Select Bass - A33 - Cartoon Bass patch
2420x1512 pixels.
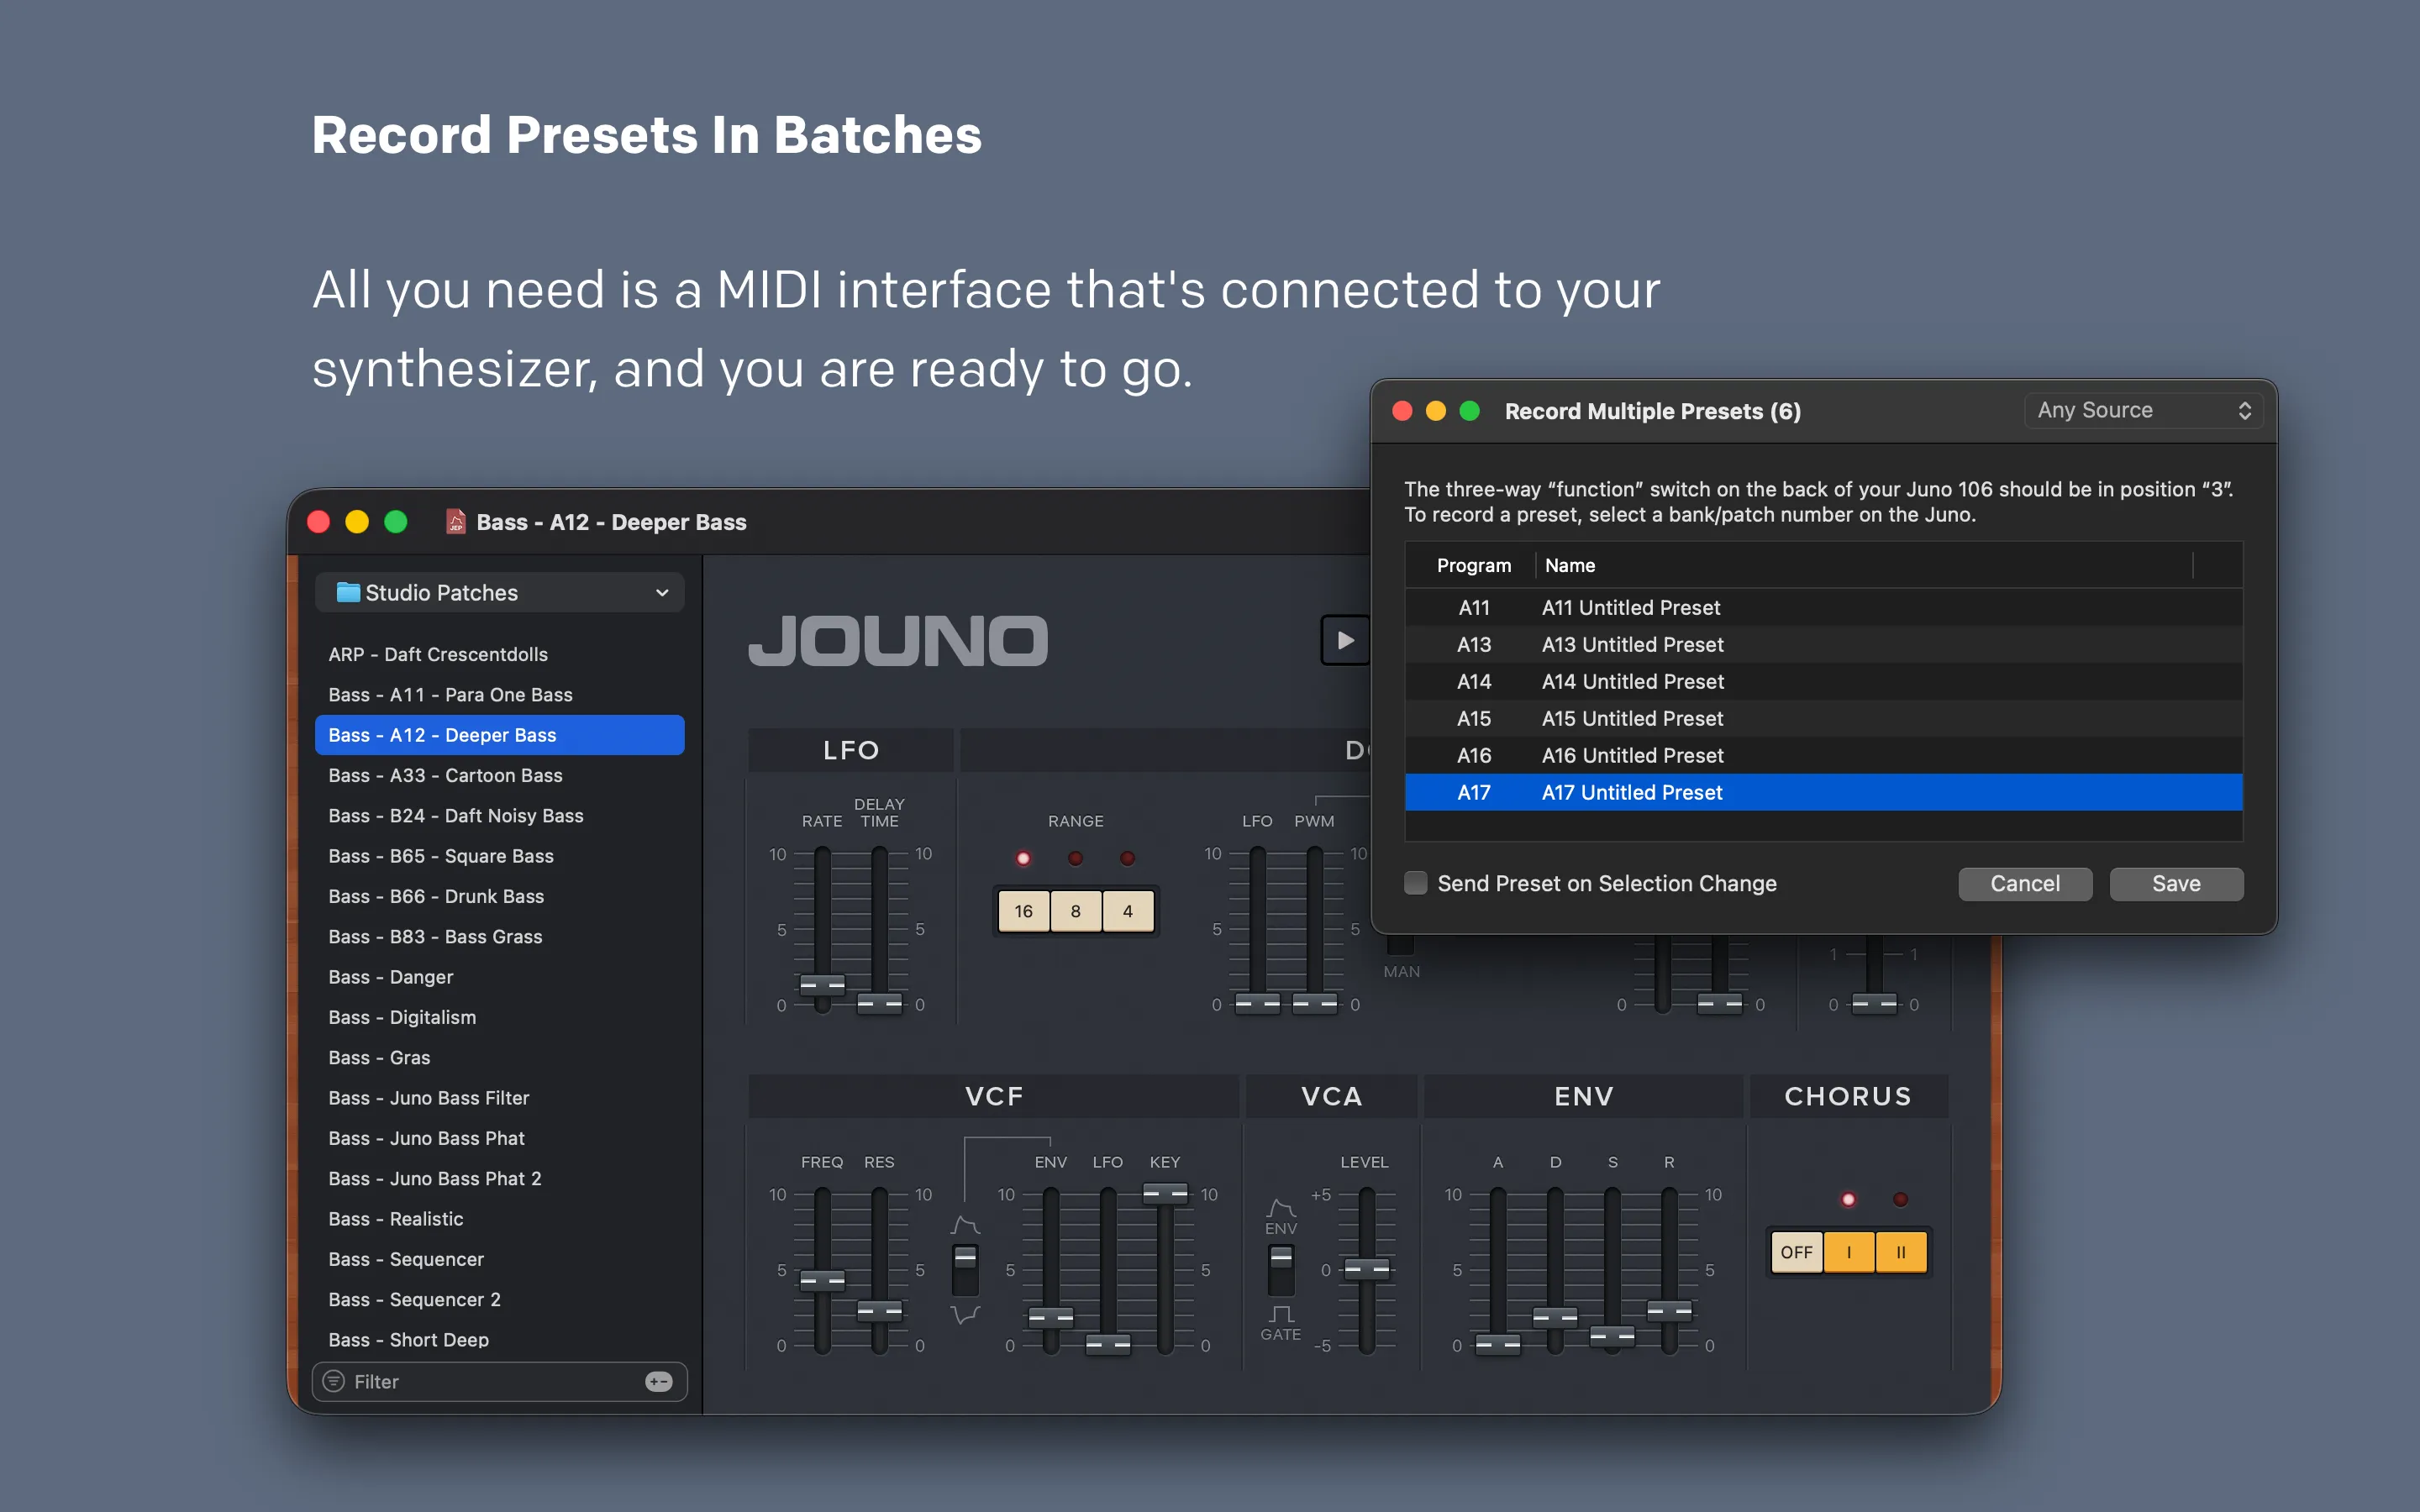(500, 775)
